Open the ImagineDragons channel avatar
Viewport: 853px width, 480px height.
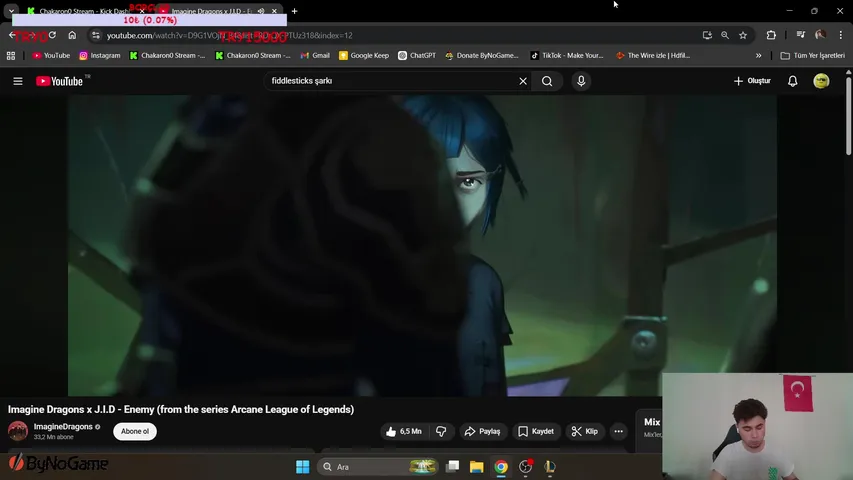coord(18,431)
